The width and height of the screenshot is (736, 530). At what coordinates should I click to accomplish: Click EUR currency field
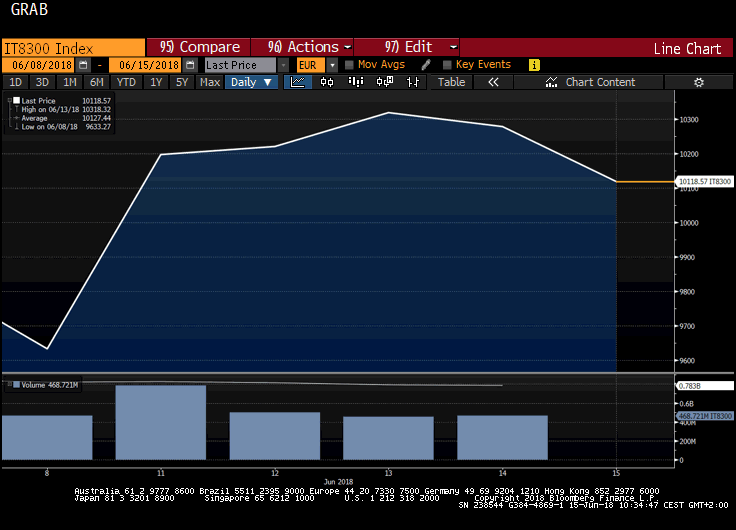point(311,65)
